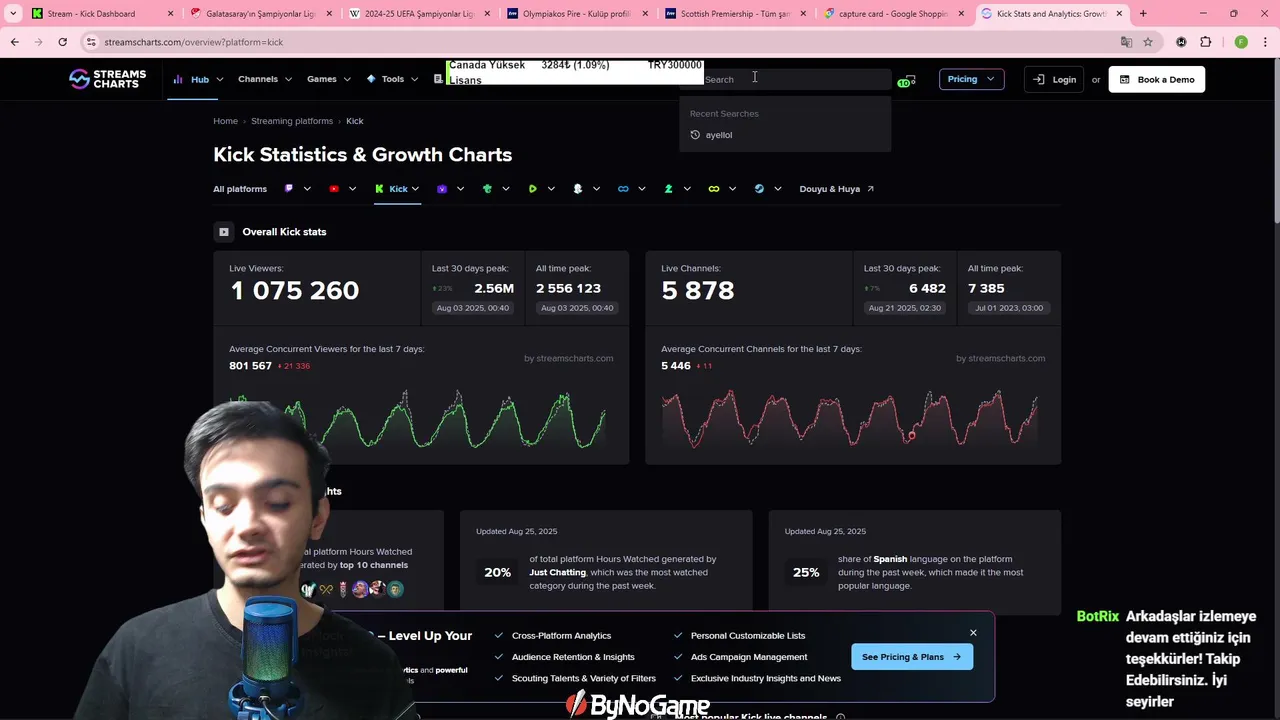Select recent search ayellol
The image size is (1280, 720).
click(719, 135)
